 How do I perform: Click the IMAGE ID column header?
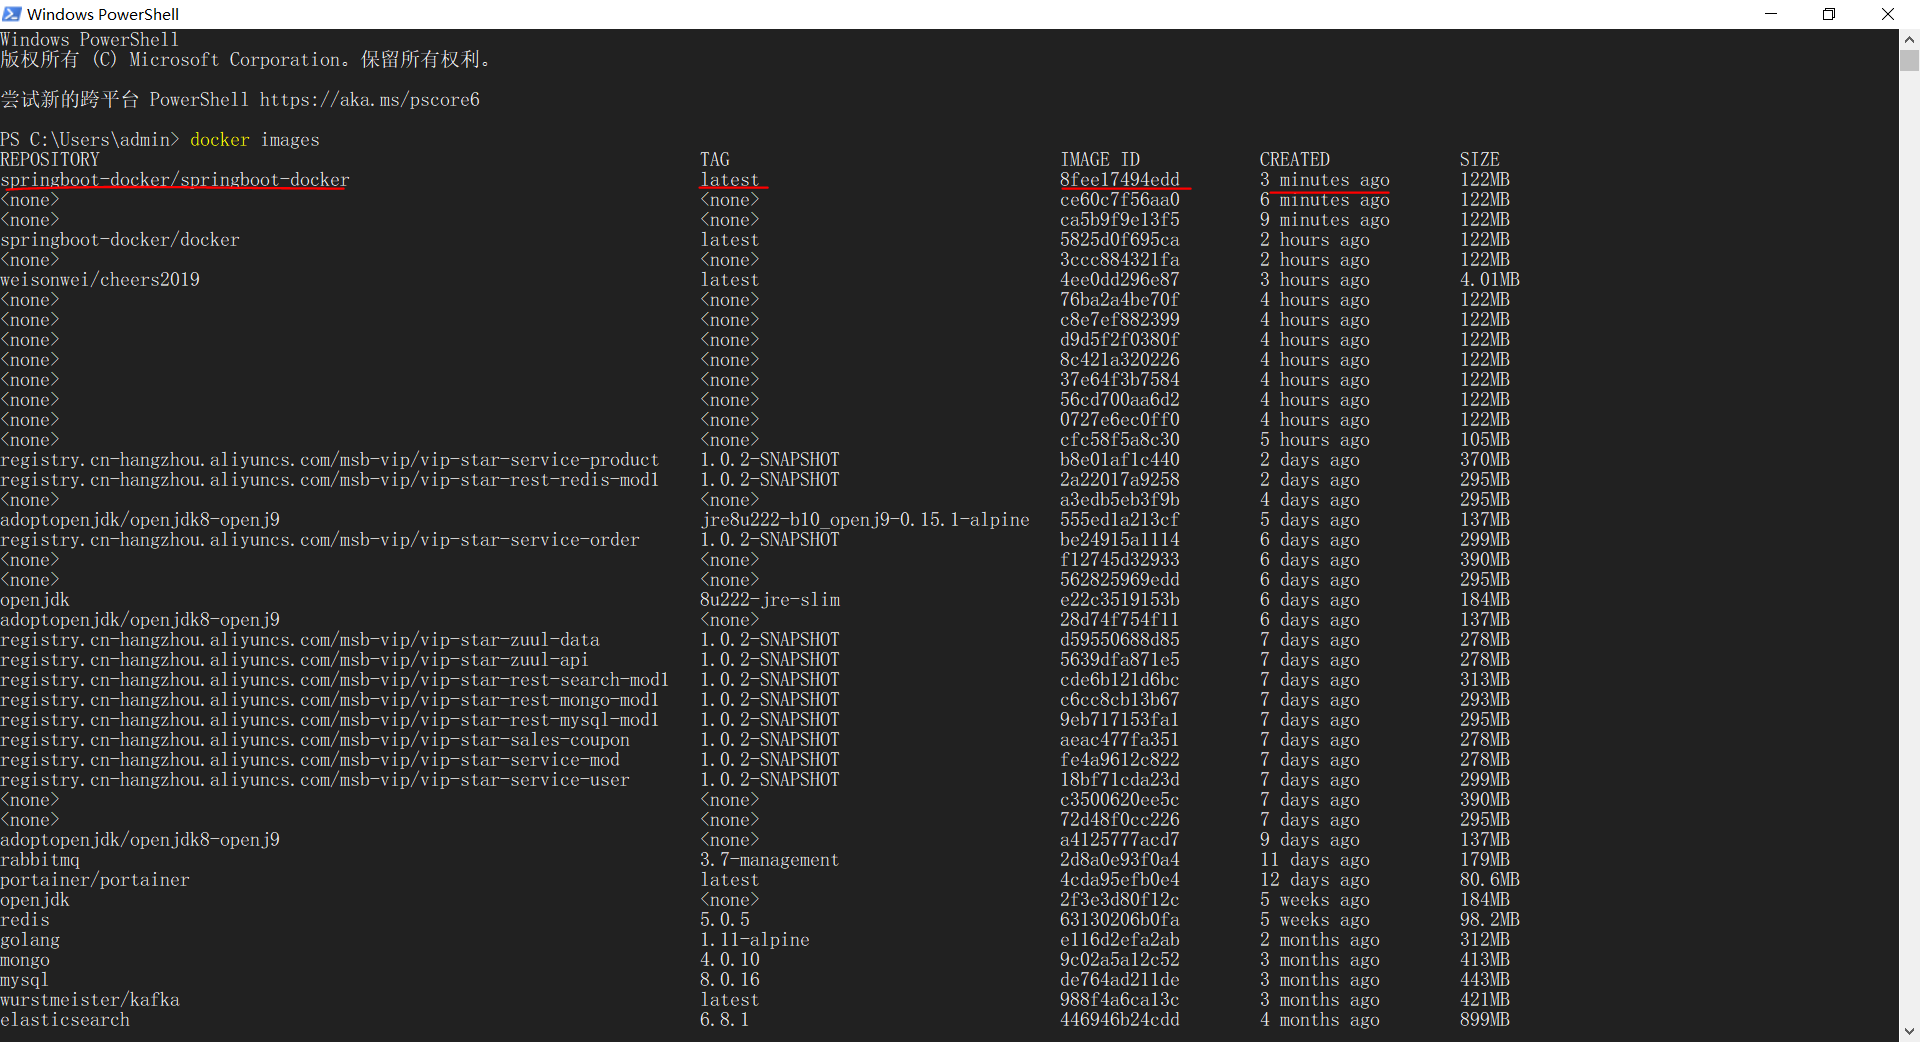(x=1100, y=160)
